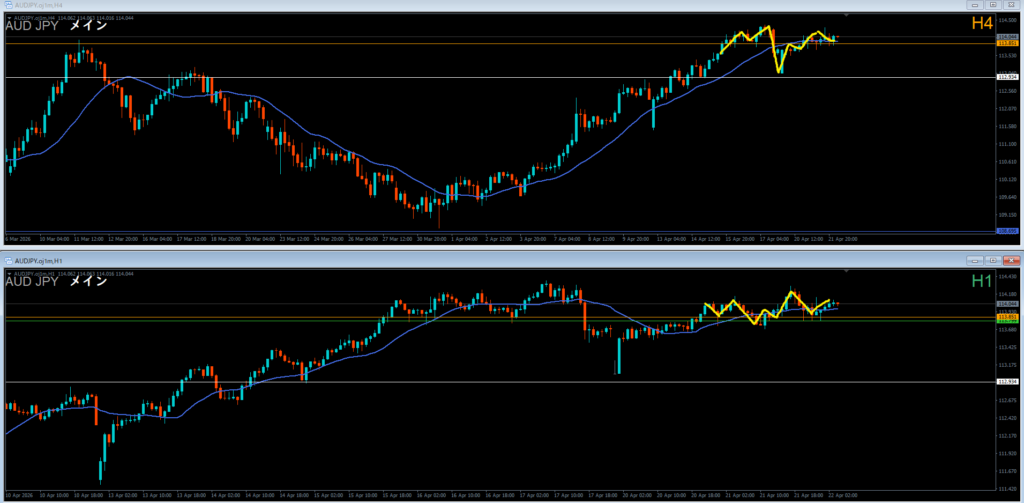Close the H1 chart window
The height and width of the screenshot is (503, 1024).
click(1011, 259)
